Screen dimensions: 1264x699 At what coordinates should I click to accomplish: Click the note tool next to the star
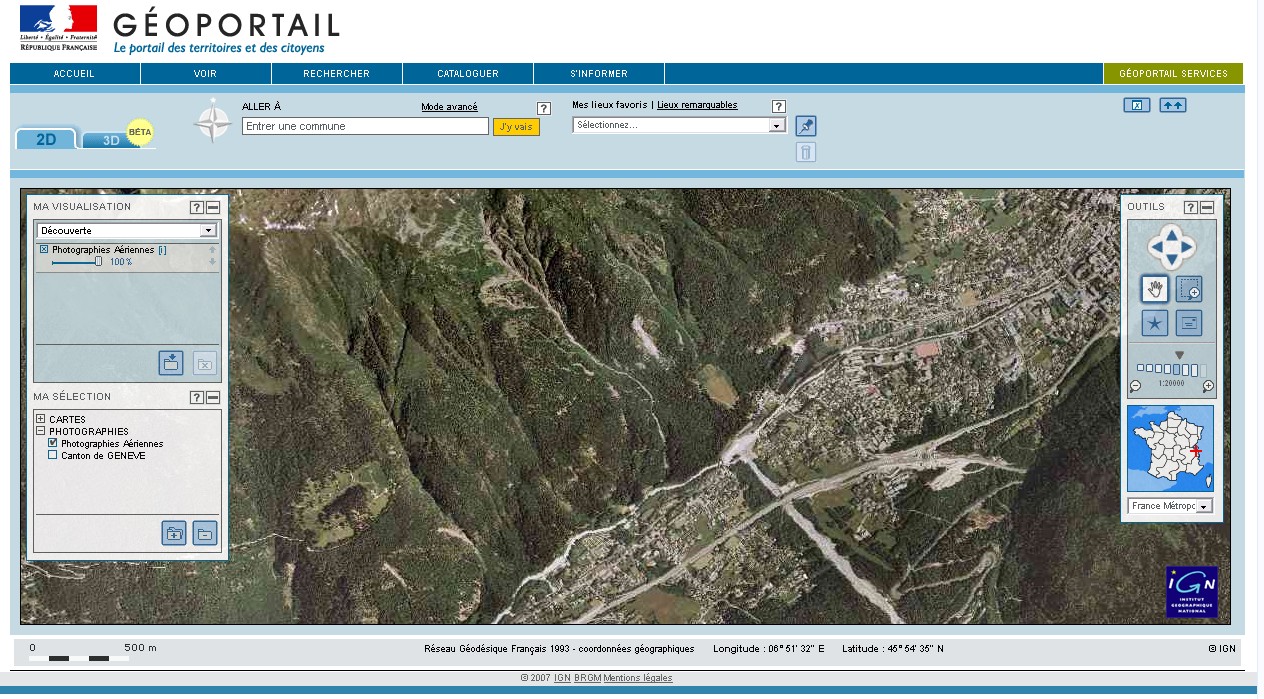[x=1189, y=323]
